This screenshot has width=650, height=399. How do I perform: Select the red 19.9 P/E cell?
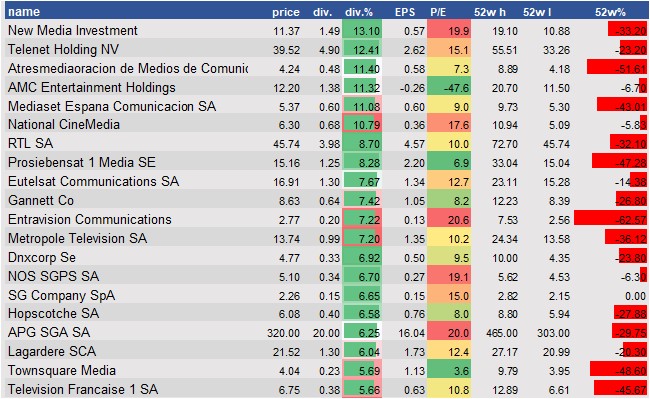(x=449, y=31)
